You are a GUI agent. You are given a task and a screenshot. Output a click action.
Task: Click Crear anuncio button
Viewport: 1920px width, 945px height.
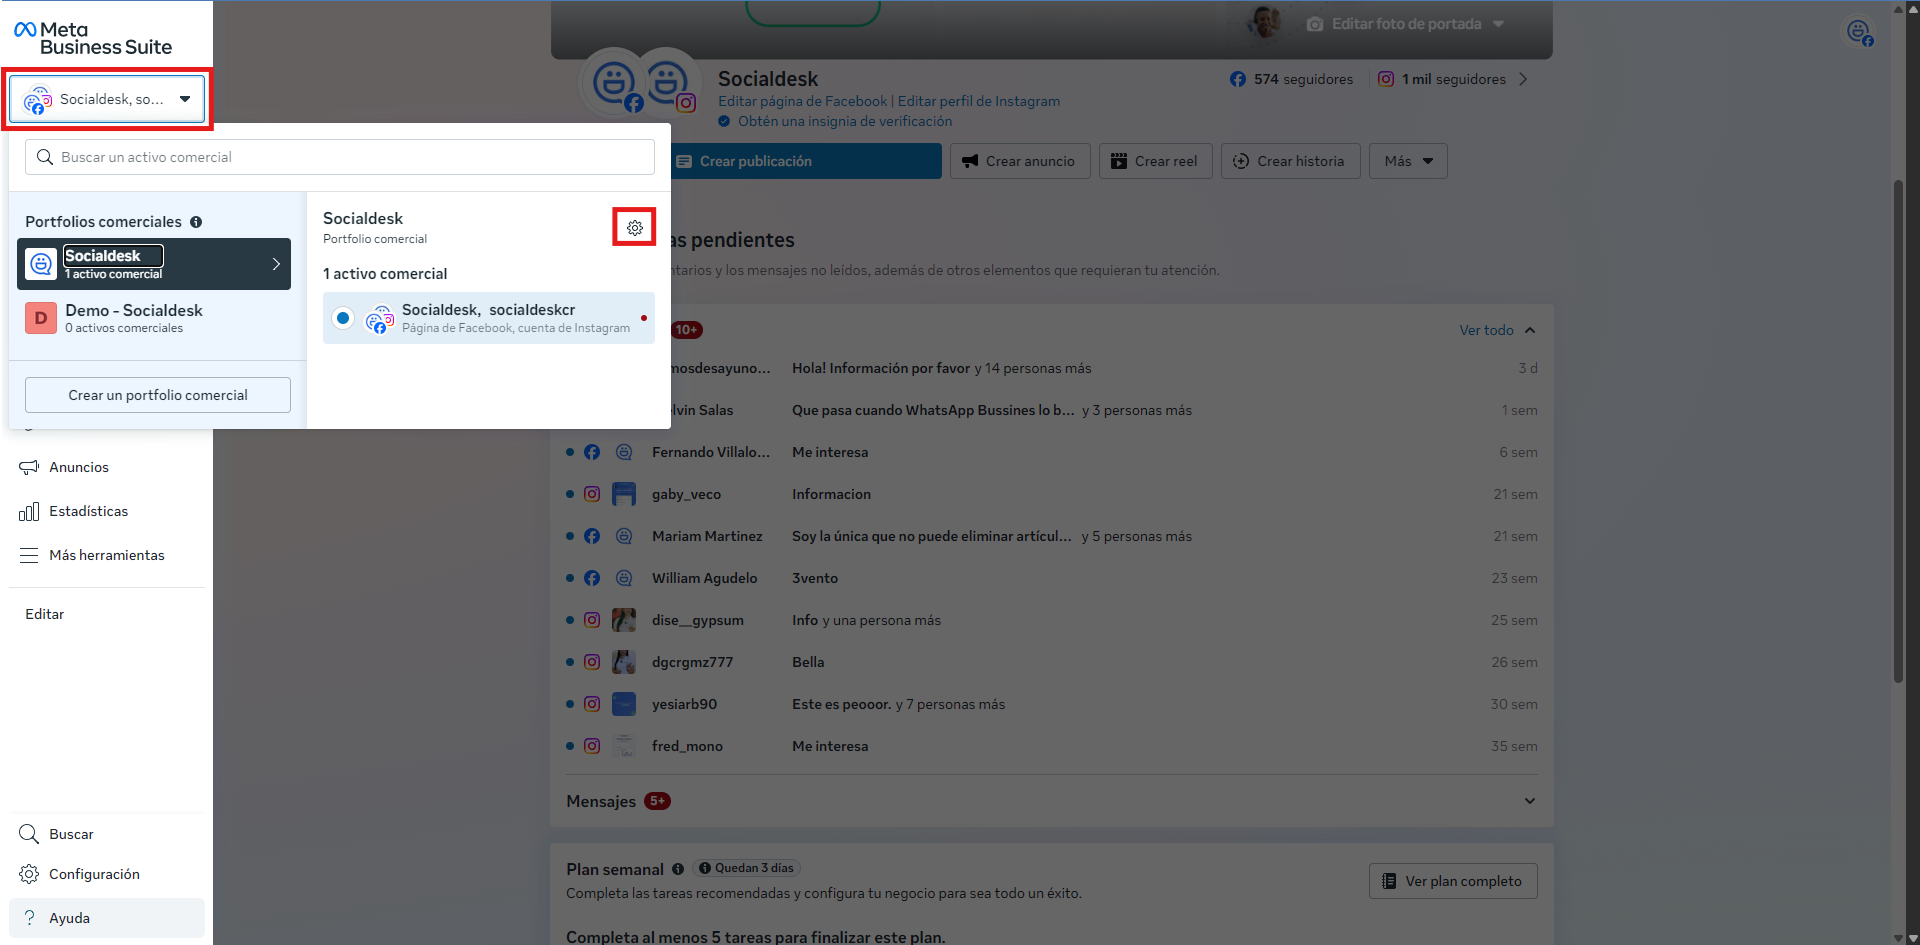(1020, 161)
